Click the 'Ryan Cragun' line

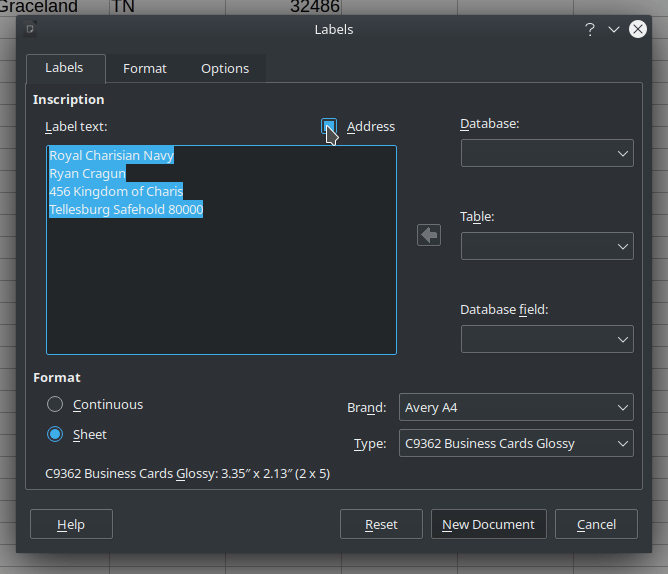point(87,173)
